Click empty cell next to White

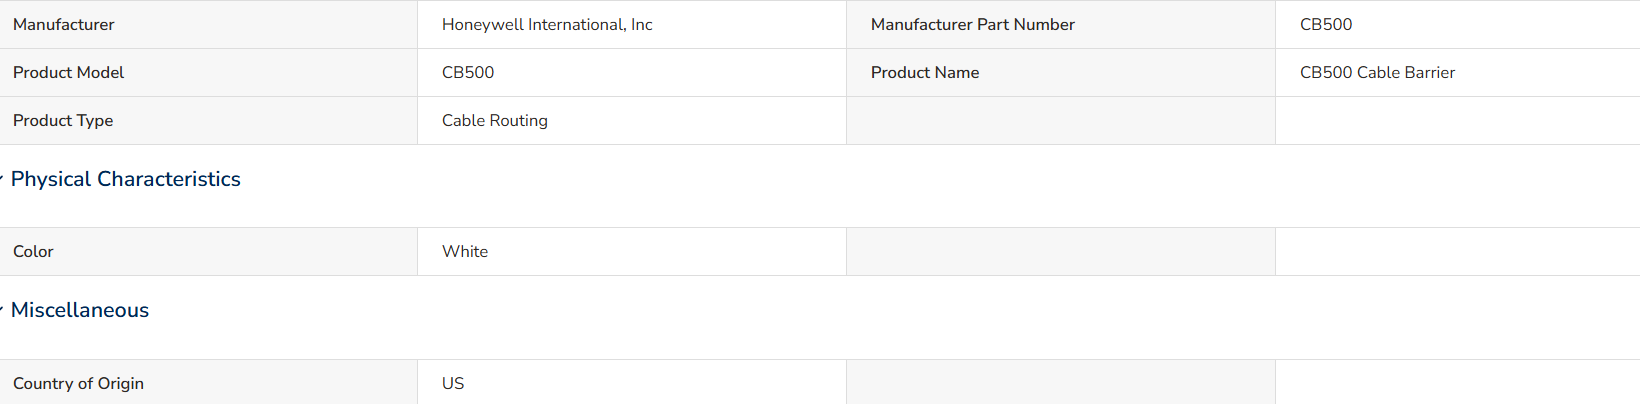point(1061,251)
